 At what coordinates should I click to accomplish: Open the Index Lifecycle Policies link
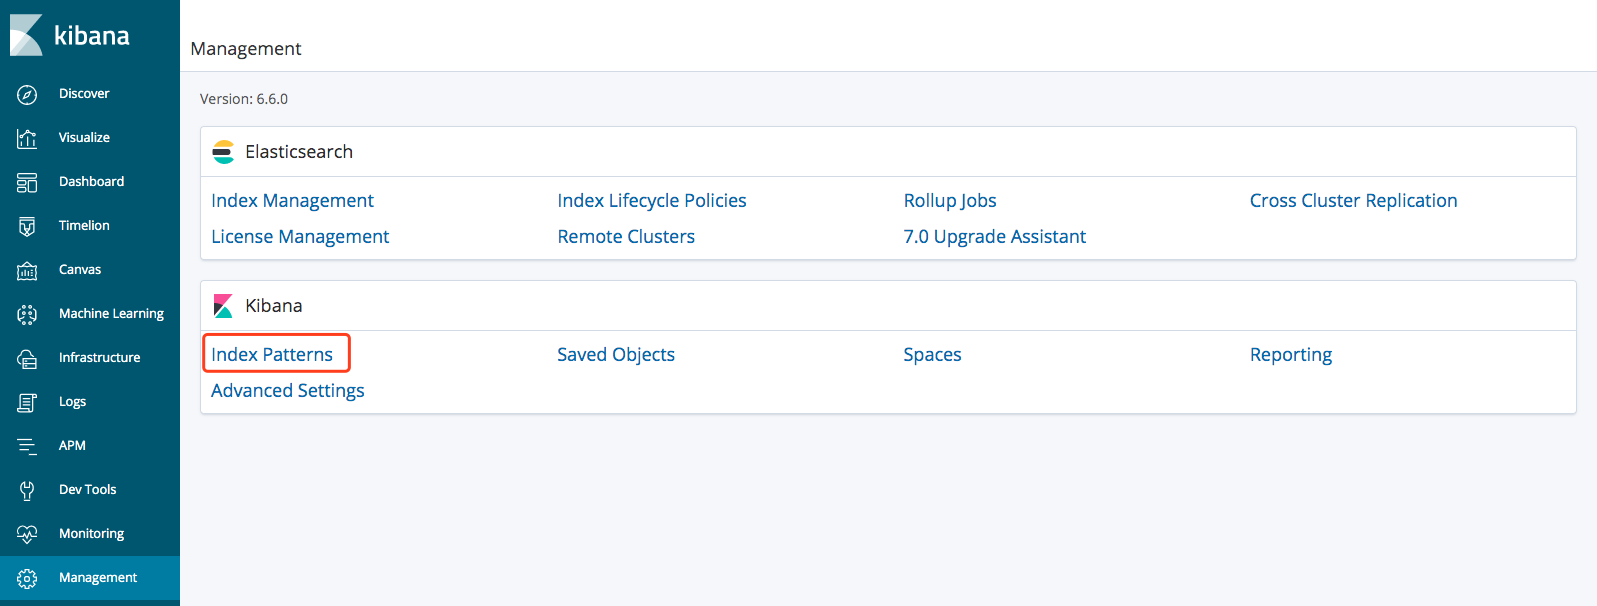[652, 201]
